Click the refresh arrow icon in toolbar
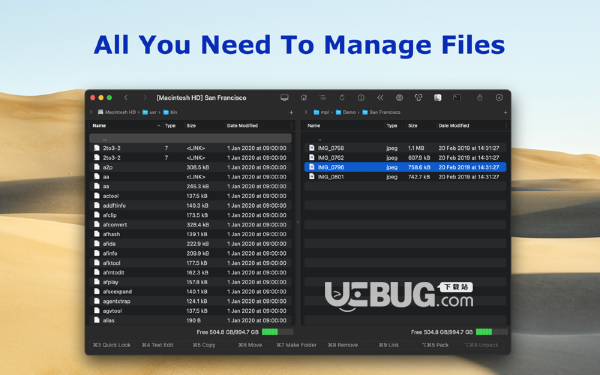The width and height of the screenshot is (600, 375). coord(342,98)
